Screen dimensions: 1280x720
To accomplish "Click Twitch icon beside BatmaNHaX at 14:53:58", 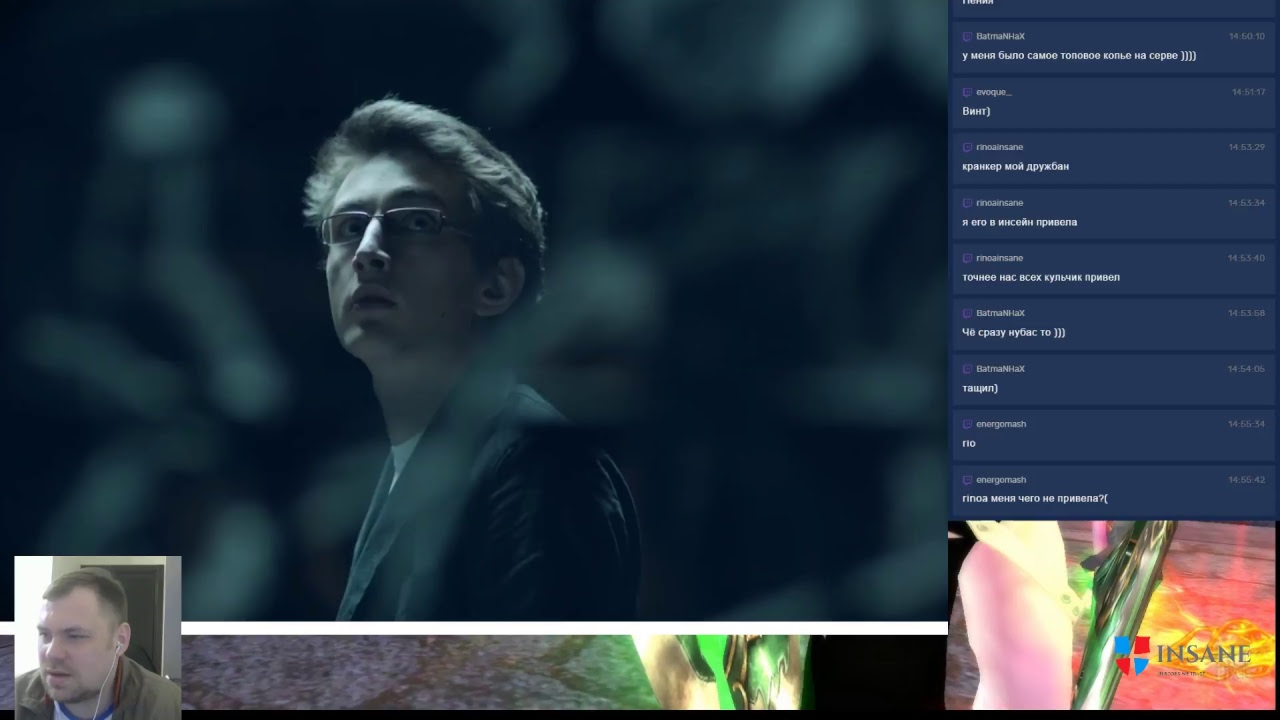I will [x=967, y=313].
